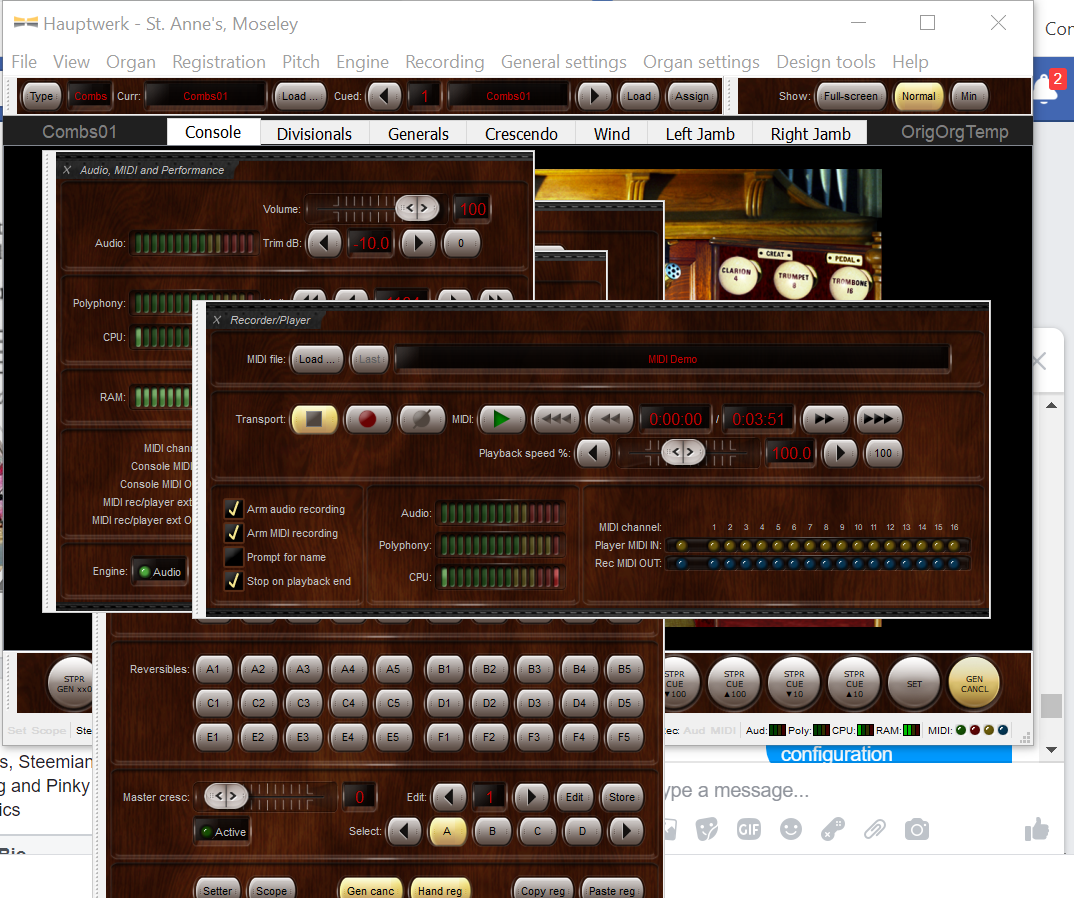Viewport: 1074px width, 898px height.
Task: Open the notification bell in background window
Action: (x=1045, y=88)
